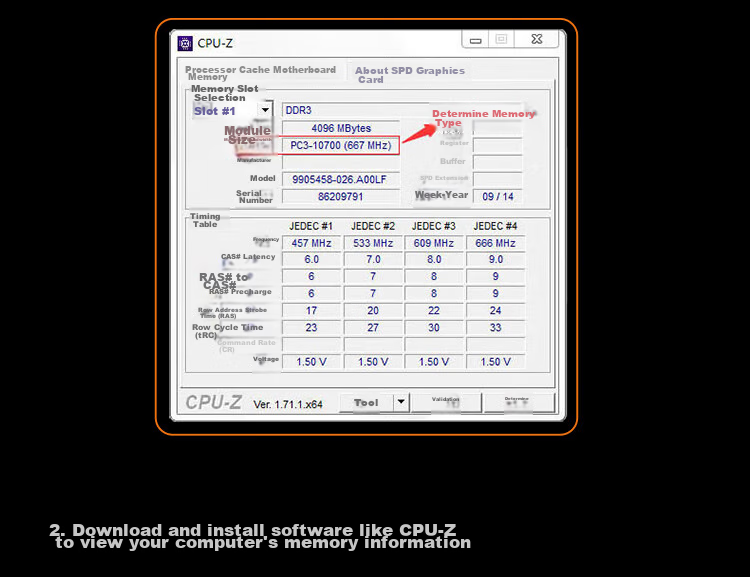Click the Determine button at bottom right

pos(519,402)
